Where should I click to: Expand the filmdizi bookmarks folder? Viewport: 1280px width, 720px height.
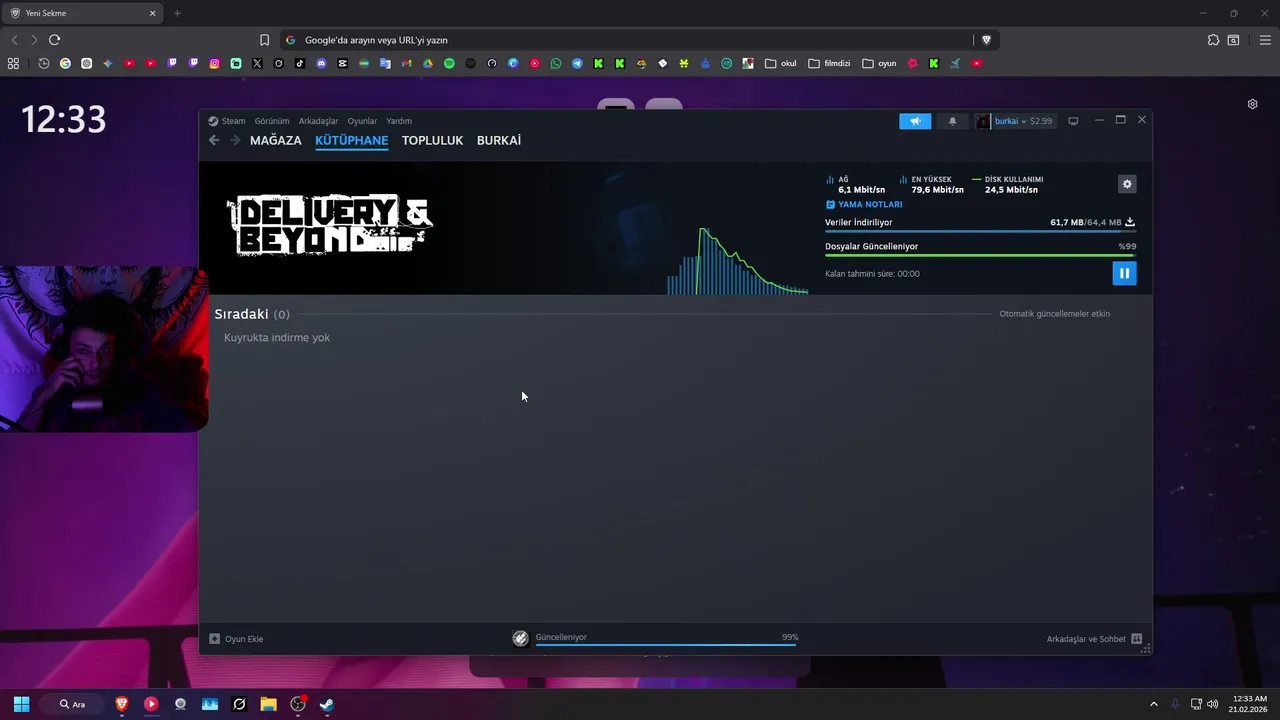(x=829, y=63)
